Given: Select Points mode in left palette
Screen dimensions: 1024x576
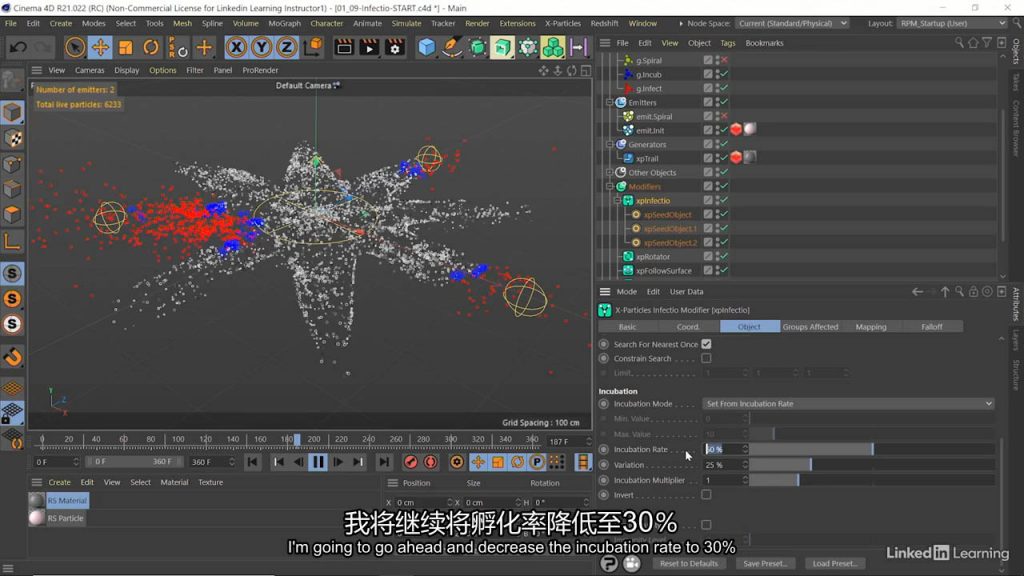Looking at the screenshot, I should point(12,164).
